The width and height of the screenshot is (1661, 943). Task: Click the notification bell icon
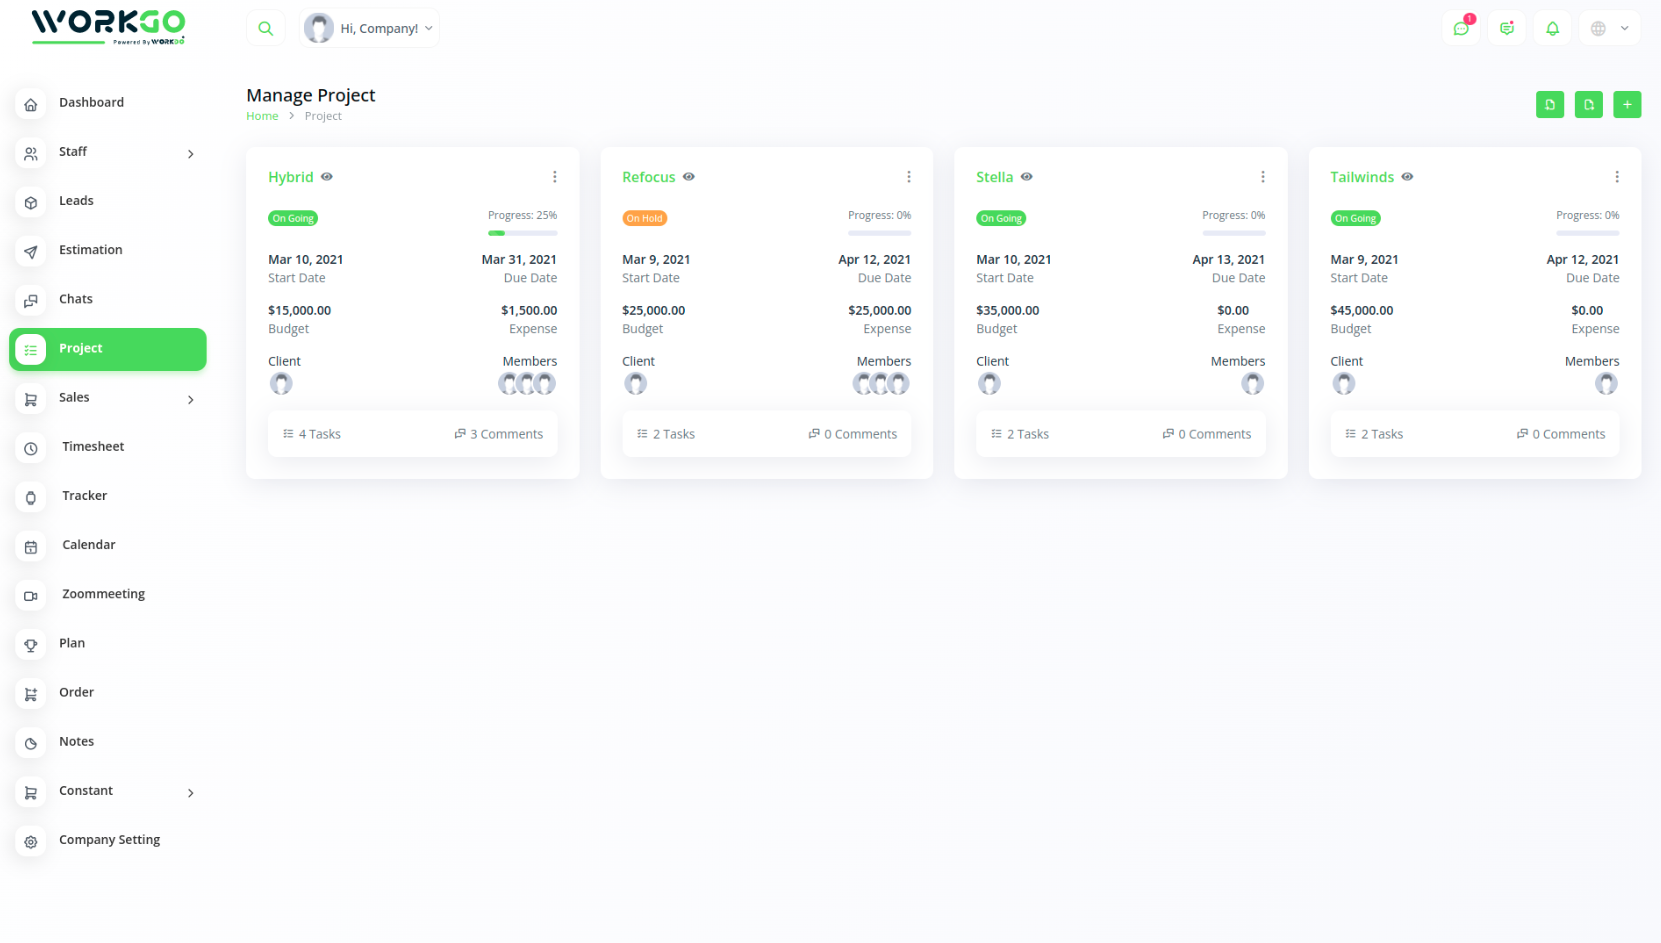1552,28
